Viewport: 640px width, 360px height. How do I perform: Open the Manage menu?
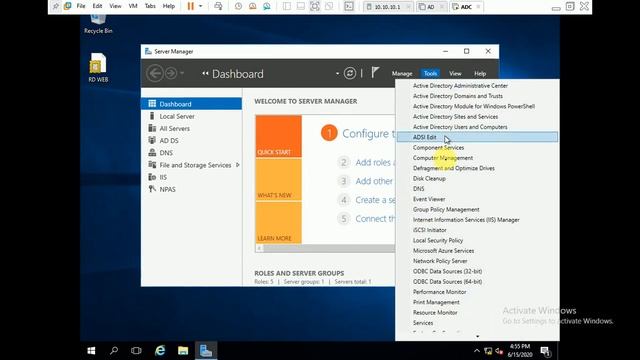click(402, 73)
